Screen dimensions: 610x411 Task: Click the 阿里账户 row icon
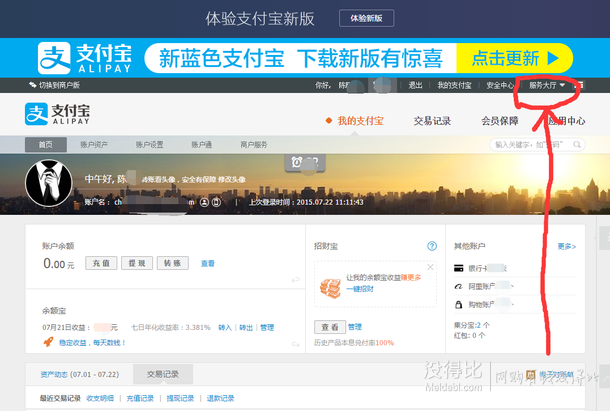click(x=459, y=286)
